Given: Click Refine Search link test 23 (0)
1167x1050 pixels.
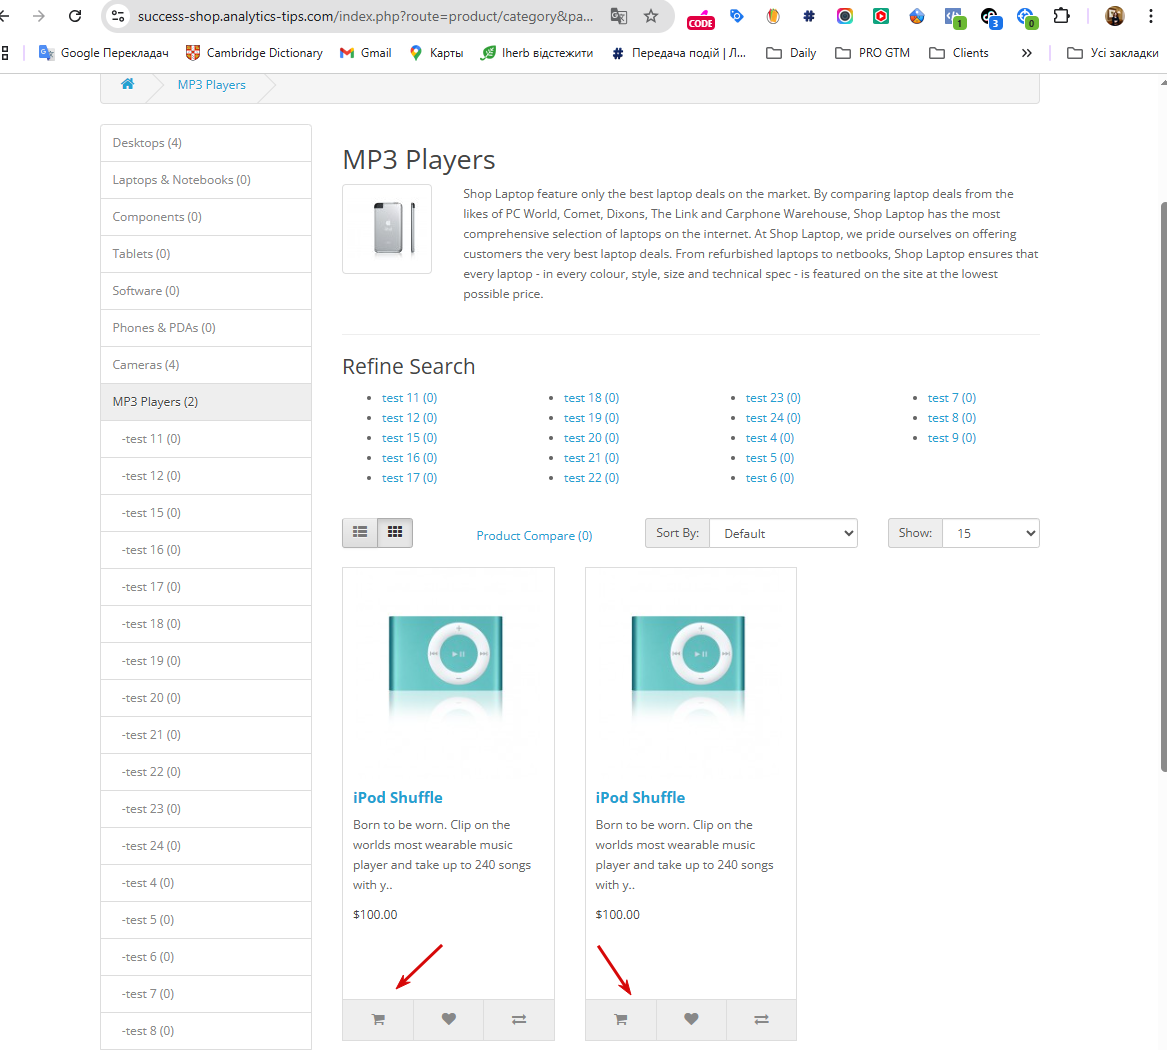Looking at the screenshot, I should 773,398.
